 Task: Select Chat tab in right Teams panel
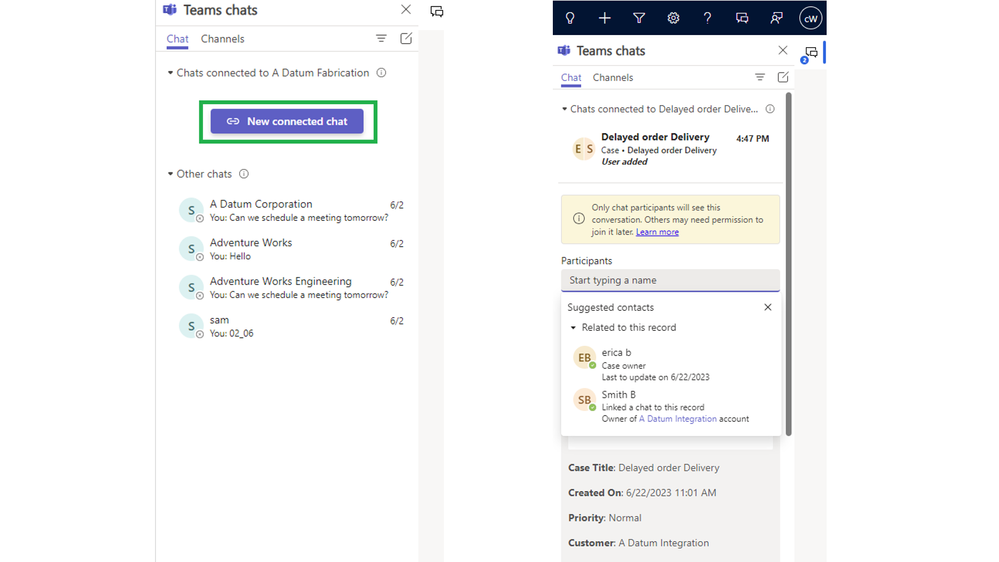pos(571,78)
